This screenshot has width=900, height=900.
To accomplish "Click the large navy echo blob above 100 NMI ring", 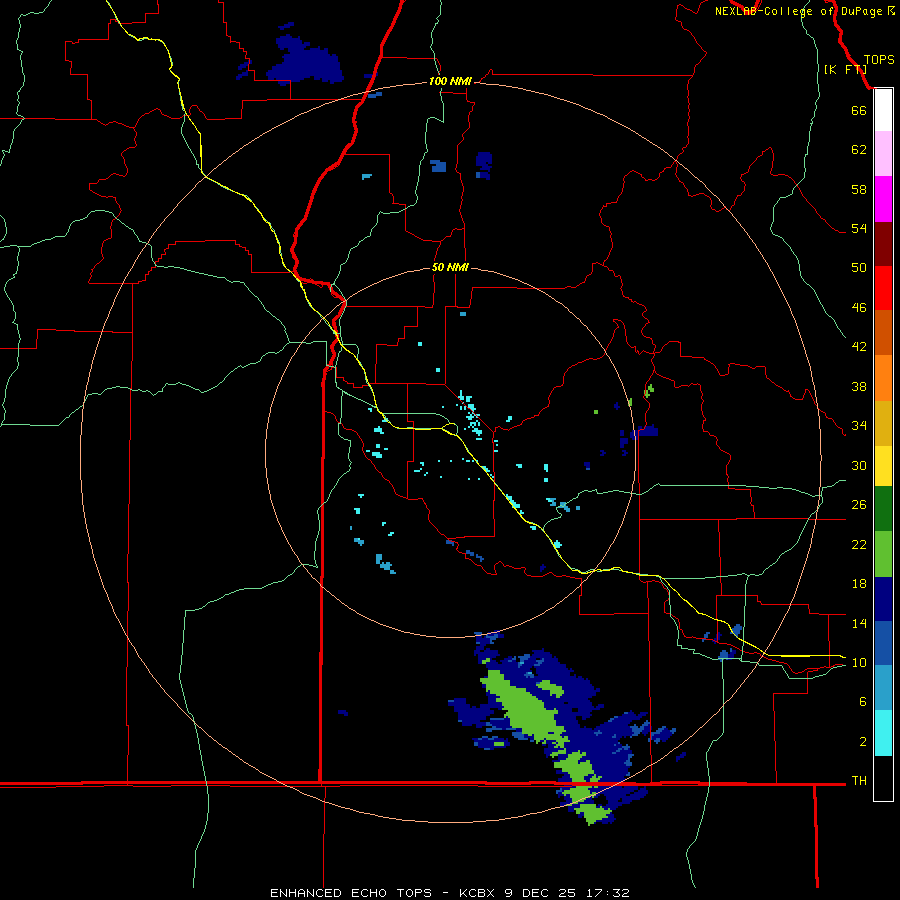I will point(304,62).
